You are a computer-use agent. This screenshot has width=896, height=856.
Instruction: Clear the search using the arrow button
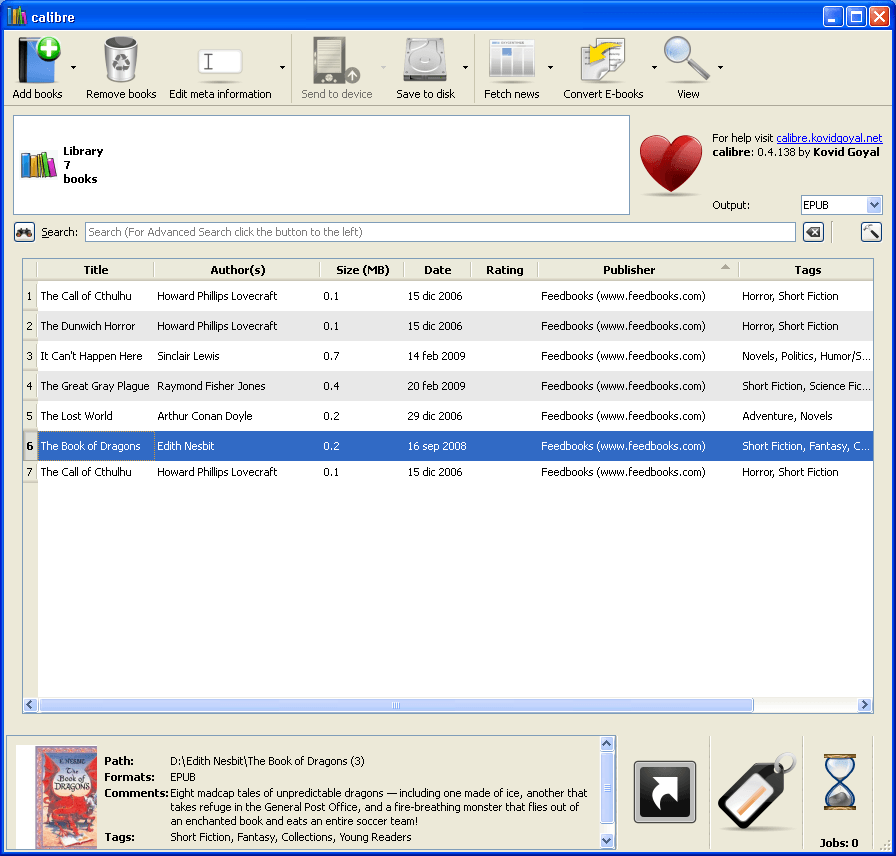(812, 231)
